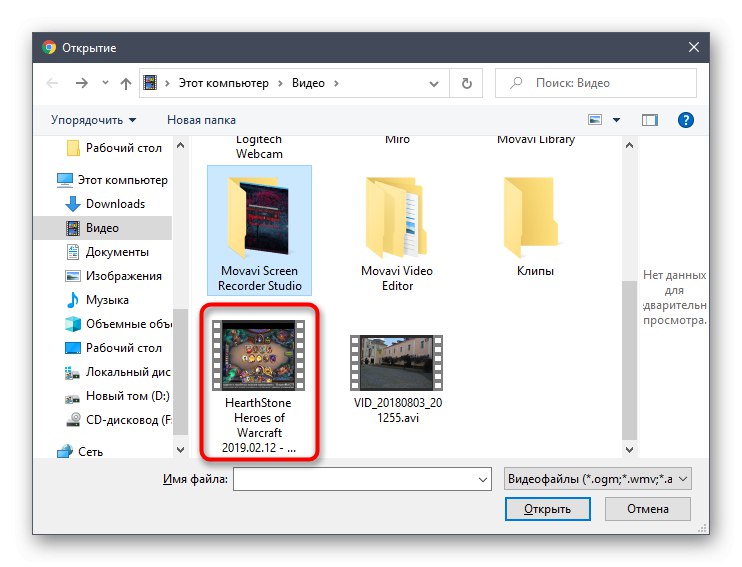Open 'Новый том (D:)' drive

(117, 396)
